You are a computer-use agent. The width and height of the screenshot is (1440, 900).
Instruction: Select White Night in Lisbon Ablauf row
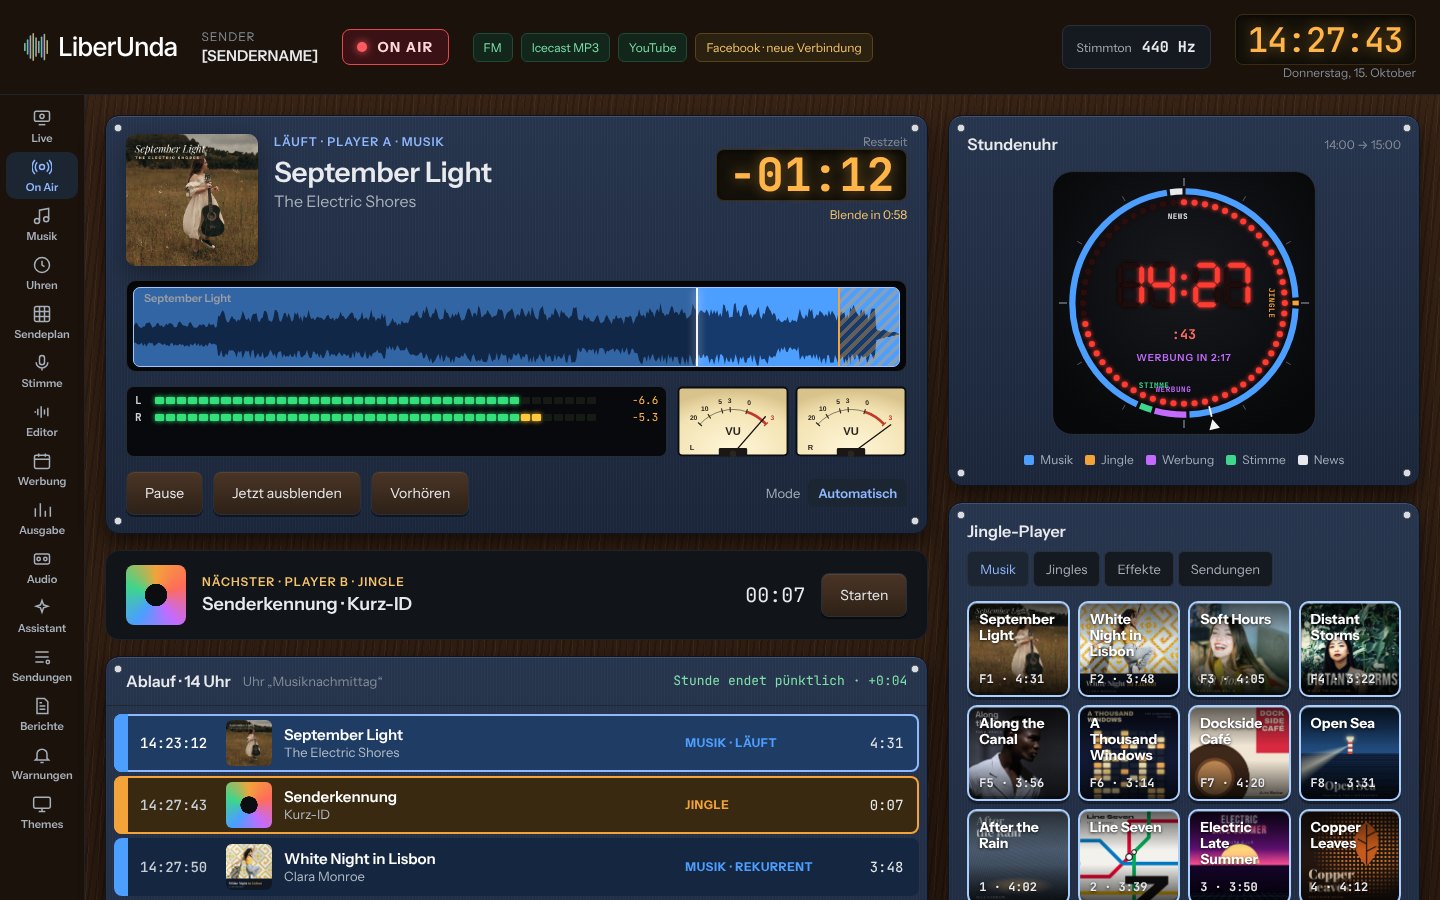[517, 867]
